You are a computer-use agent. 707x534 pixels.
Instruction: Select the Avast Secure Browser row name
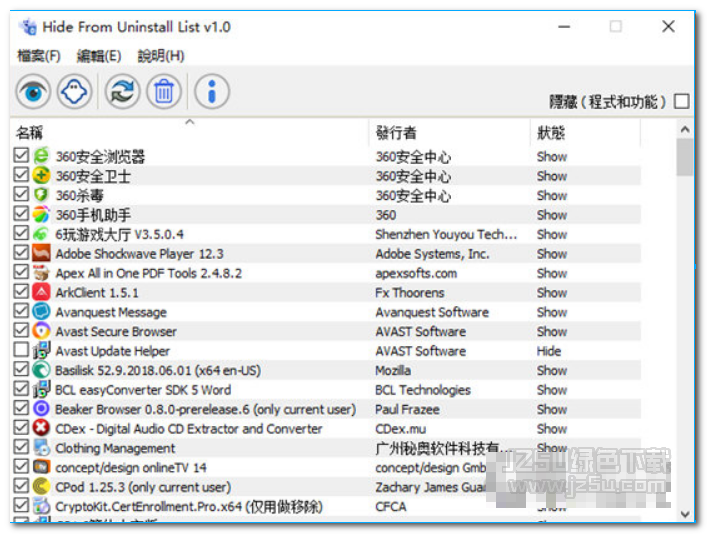tap(116, 331)
